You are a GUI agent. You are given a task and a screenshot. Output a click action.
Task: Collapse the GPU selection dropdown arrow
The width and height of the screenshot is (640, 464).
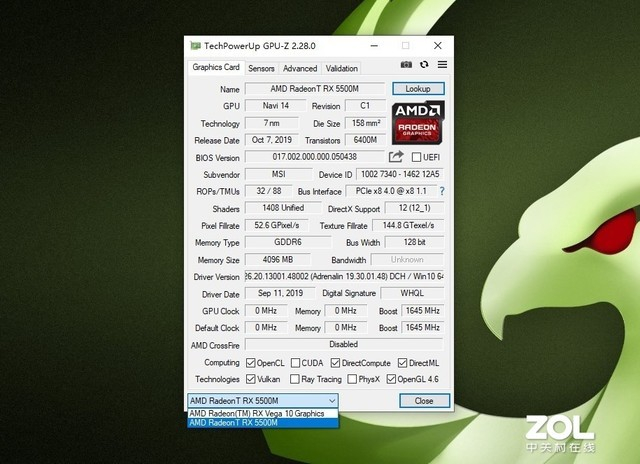pos(333,401)
